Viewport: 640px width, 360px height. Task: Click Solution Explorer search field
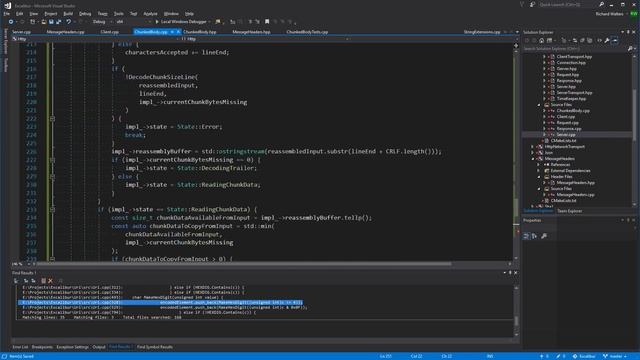(575, 49)
